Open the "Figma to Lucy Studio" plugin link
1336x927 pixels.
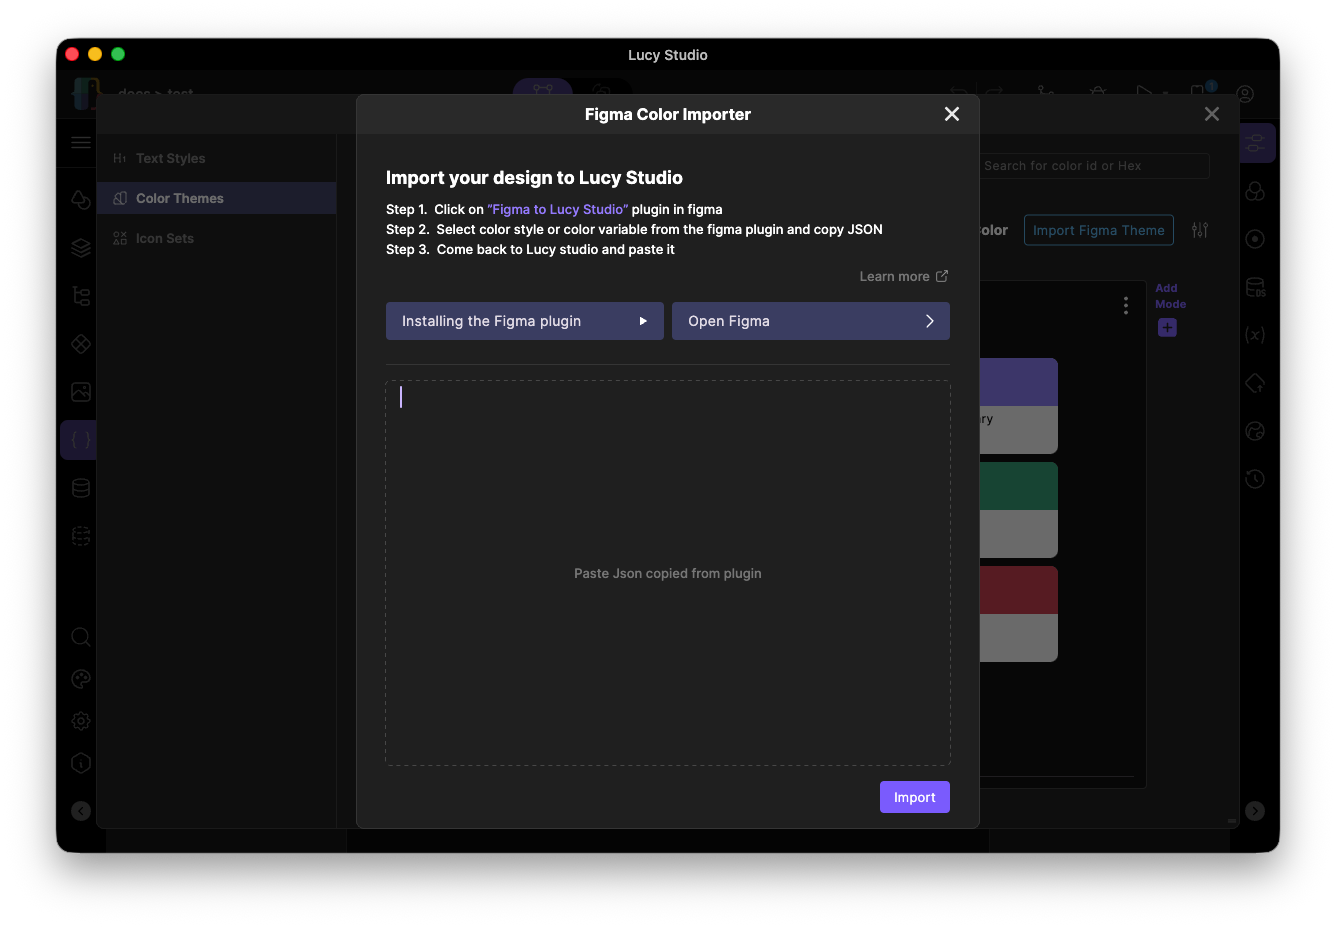(x=558, y=209)
